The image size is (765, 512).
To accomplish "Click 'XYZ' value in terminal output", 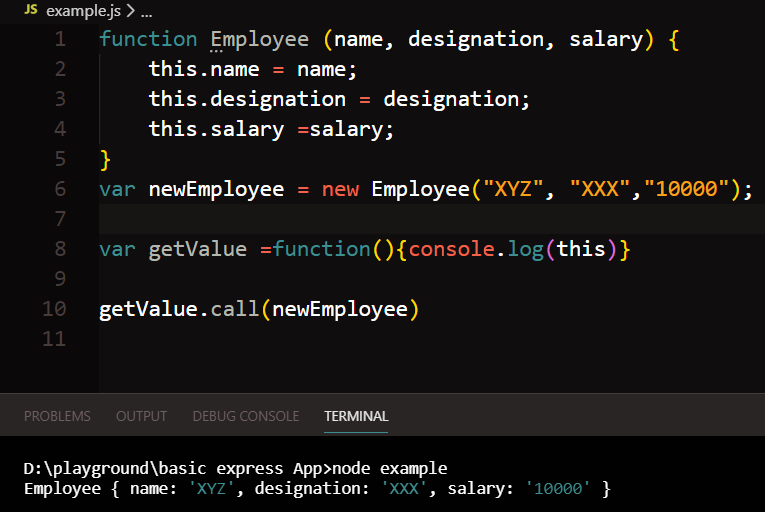I will (x=212, y=489).
